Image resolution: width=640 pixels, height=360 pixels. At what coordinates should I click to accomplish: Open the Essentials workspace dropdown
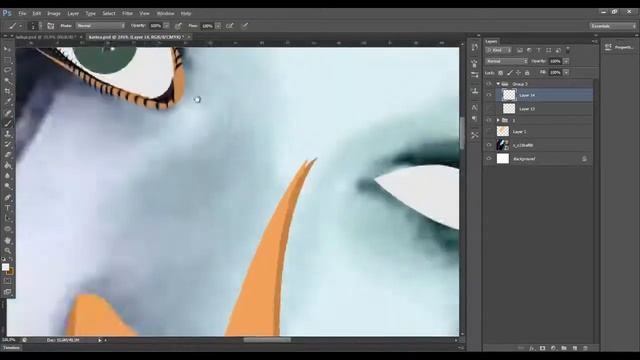point(613,26)
